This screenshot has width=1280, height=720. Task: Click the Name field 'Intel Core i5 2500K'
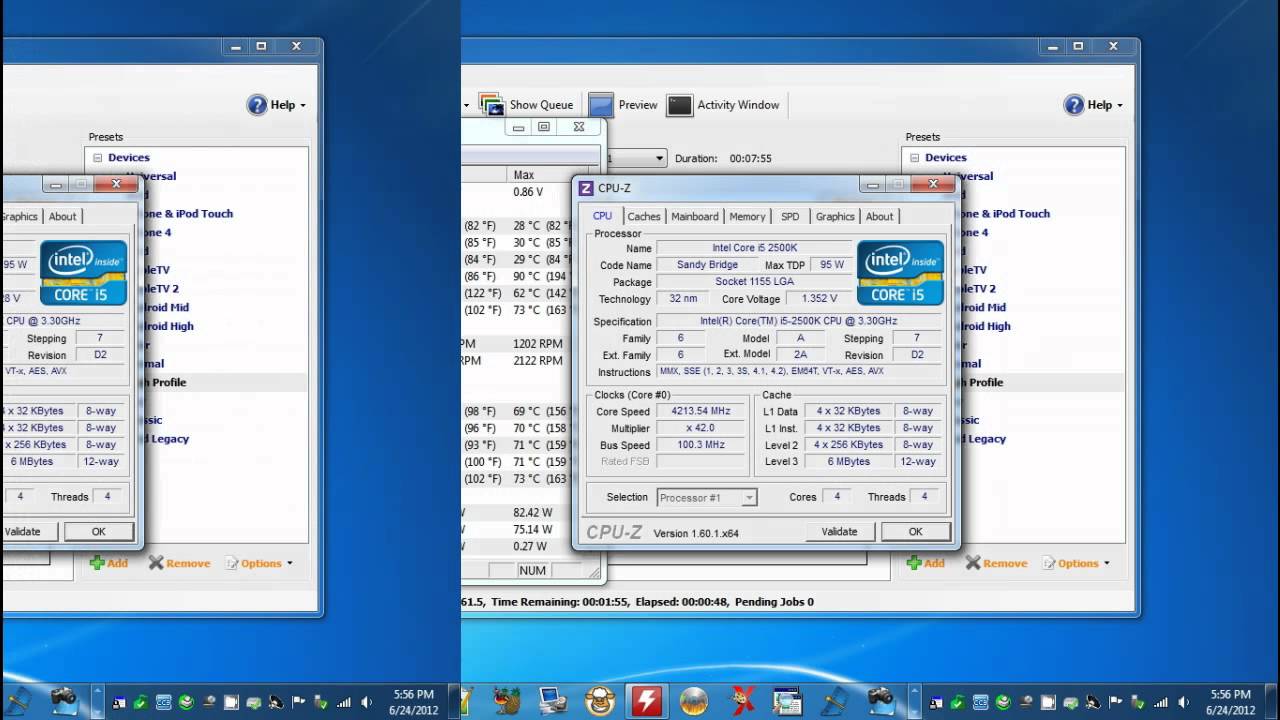tap(755, 248)
